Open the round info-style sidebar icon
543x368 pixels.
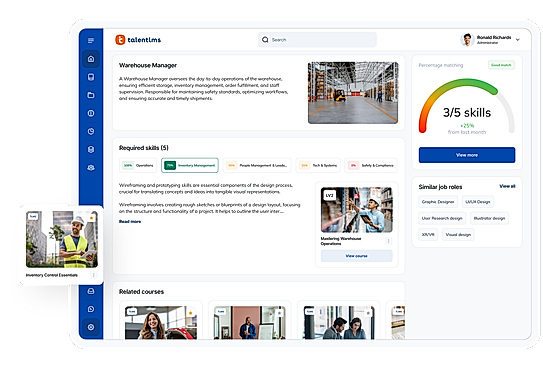[91, 113]
